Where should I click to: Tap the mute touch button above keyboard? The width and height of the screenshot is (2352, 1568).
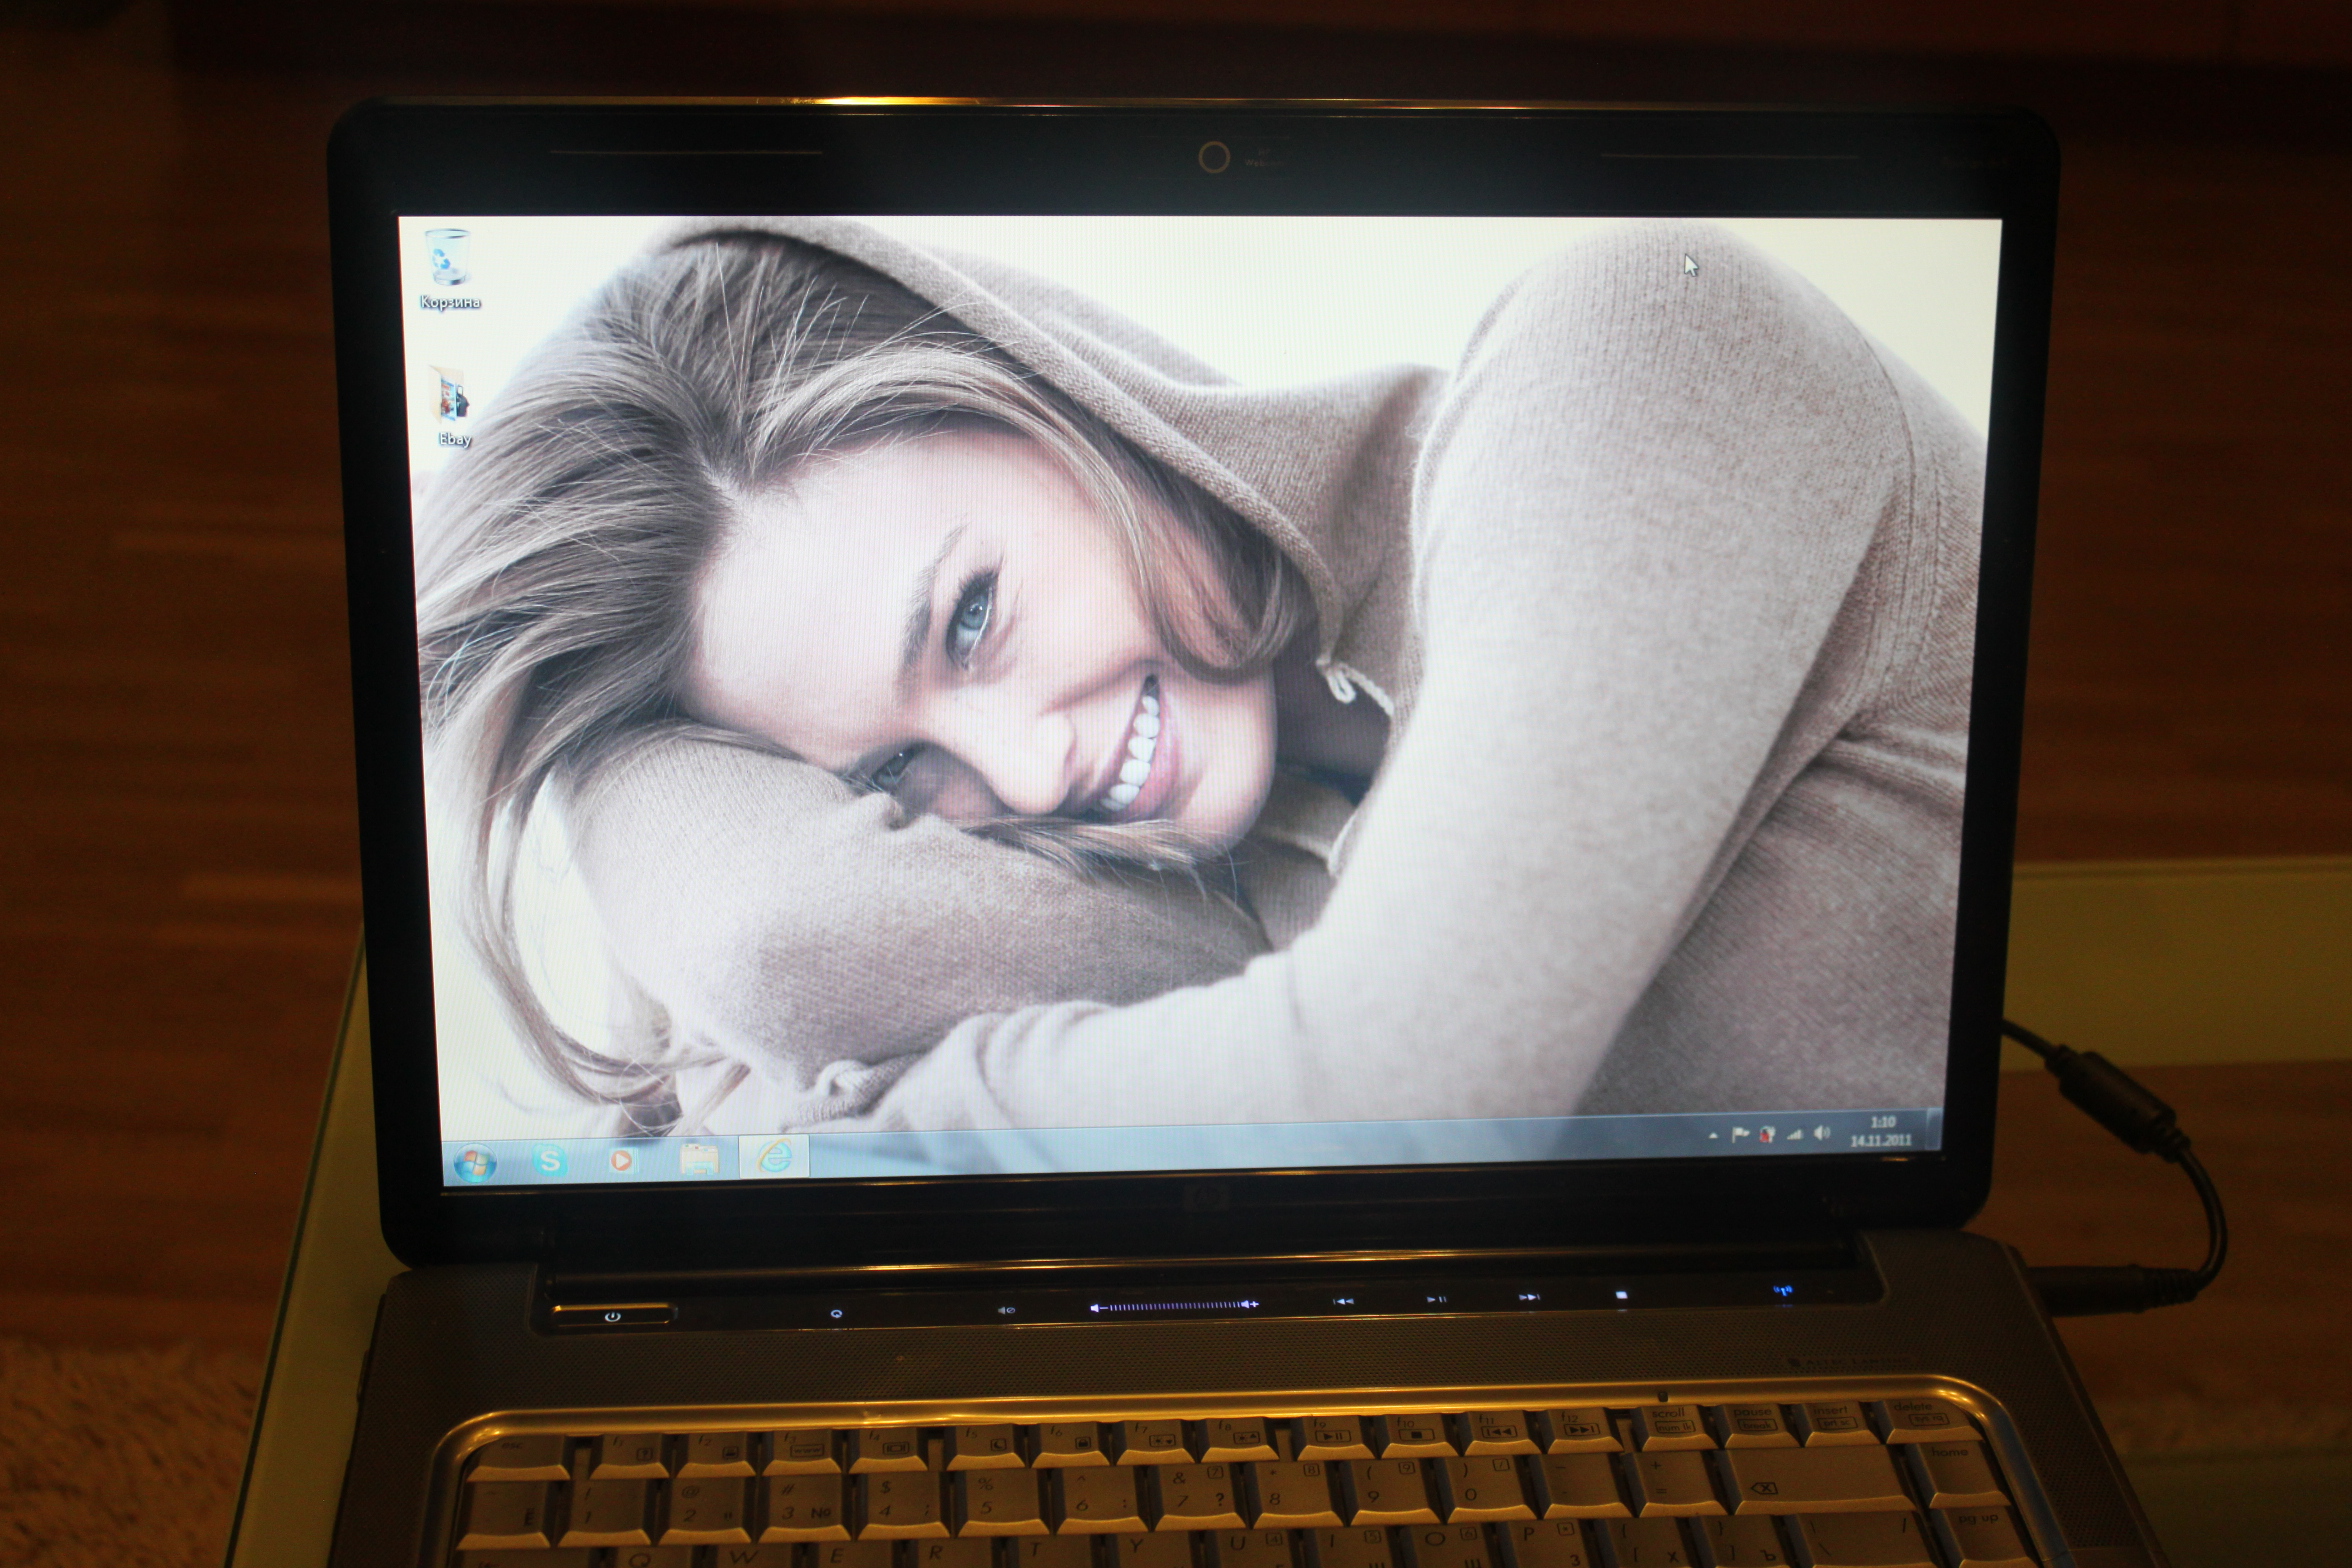click(x=1006, y=1310)
